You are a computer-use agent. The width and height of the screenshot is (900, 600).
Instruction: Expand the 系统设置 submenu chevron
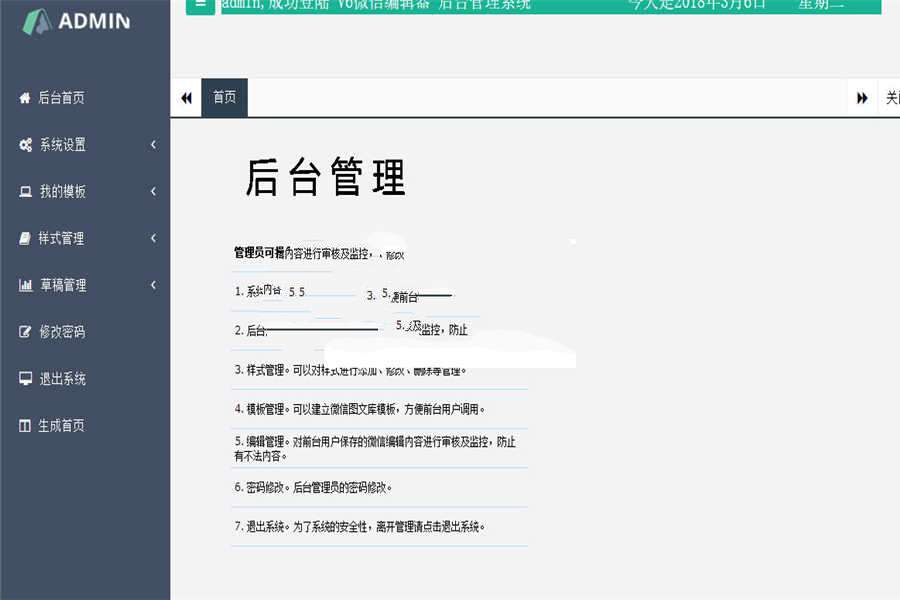(x=153, y=145)
